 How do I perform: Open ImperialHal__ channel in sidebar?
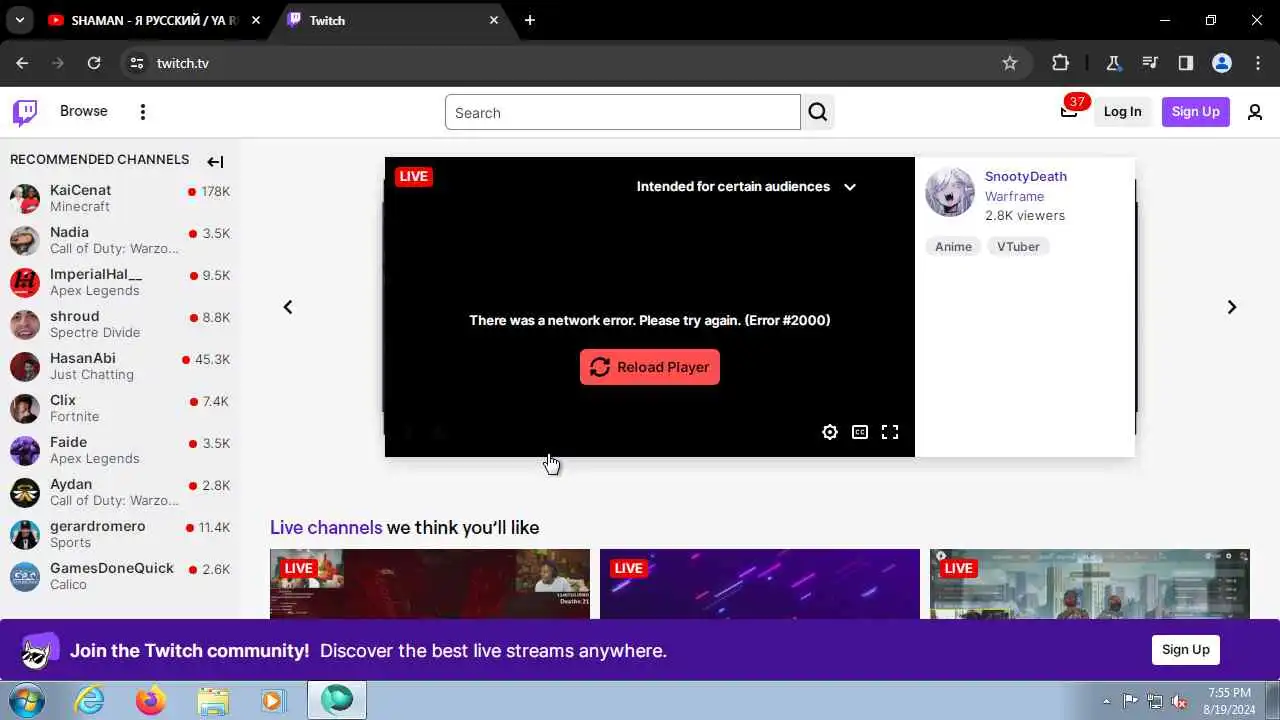click(120, 282)
